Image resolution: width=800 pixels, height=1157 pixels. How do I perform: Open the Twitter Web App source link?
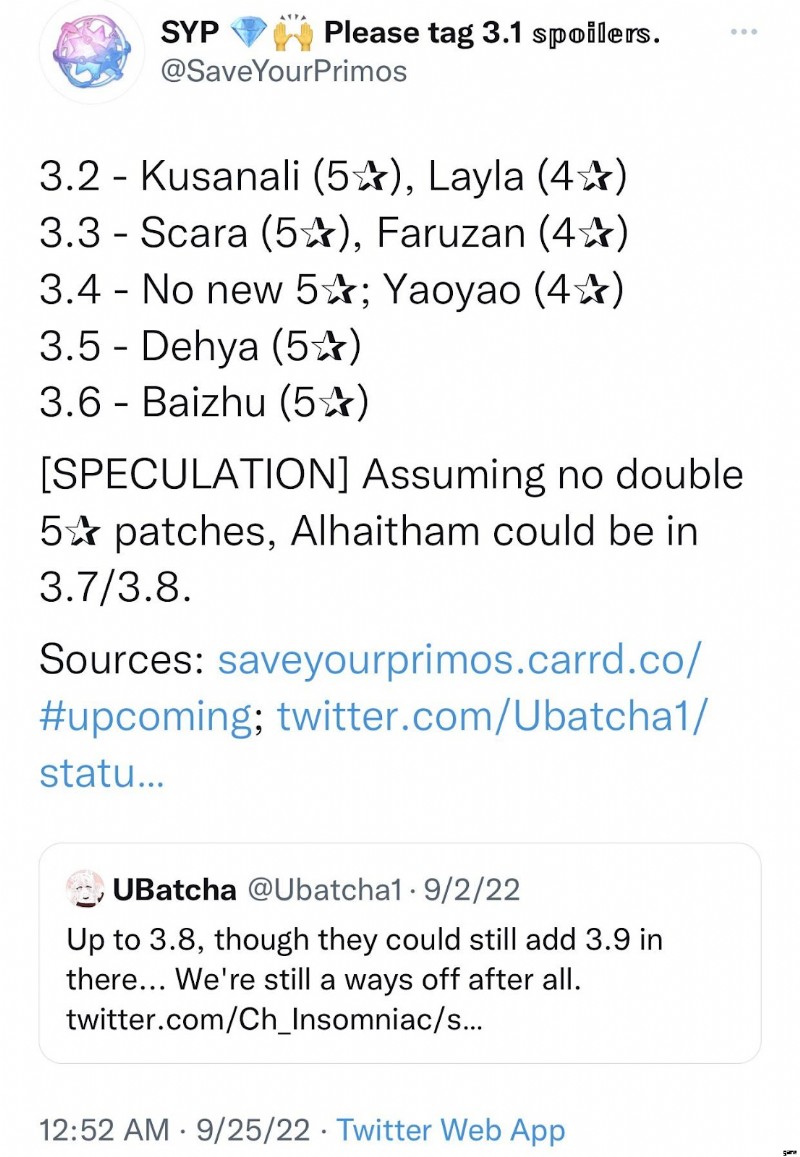451,1130
